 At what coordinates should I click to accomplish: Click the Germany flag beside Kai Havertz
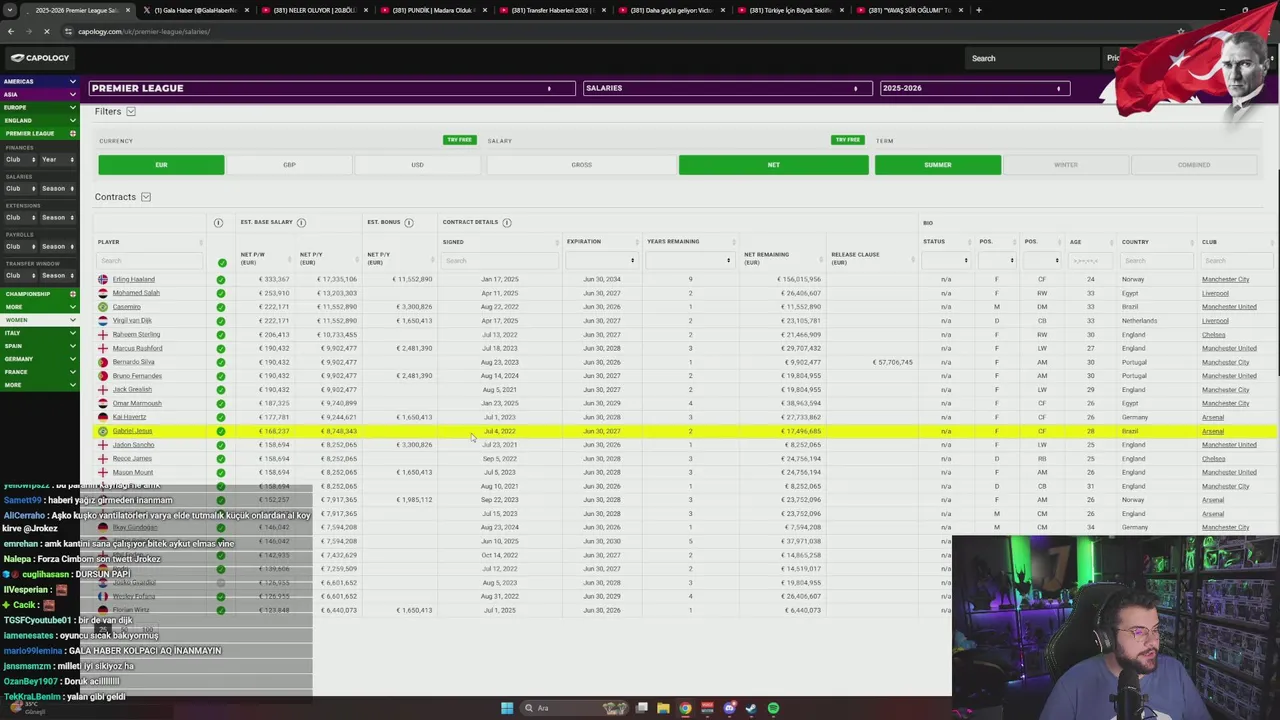pos(103,417)
